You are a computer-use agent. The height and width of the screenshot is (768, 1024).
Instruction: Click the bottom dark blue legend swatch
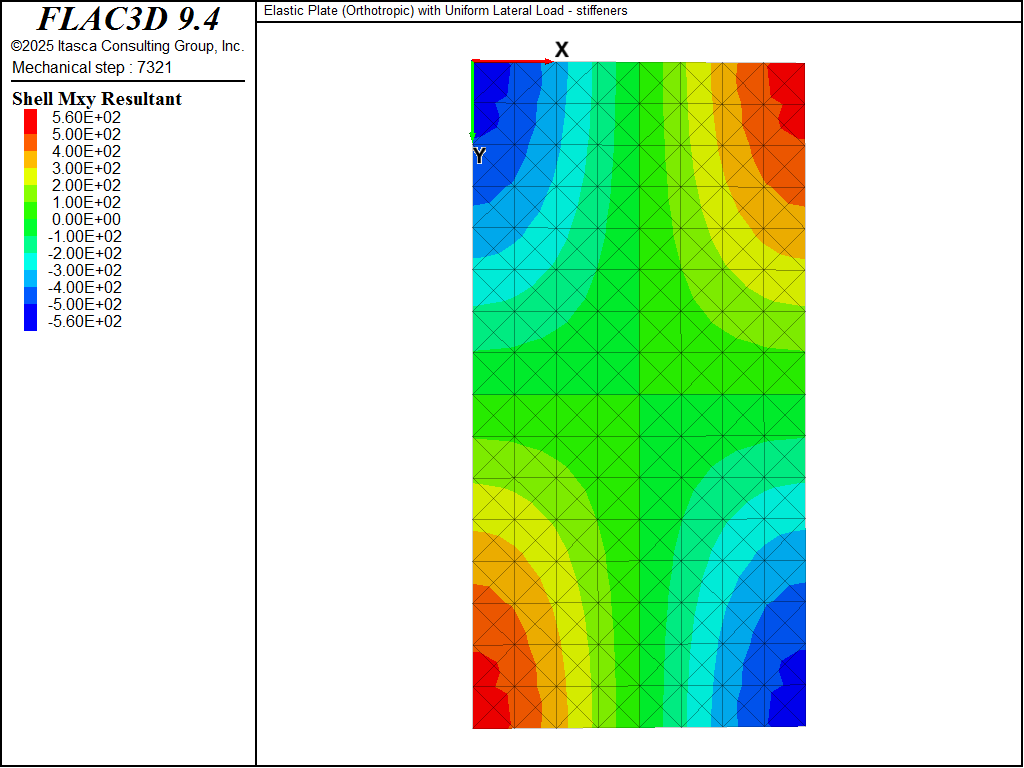[x=31, y=319]
